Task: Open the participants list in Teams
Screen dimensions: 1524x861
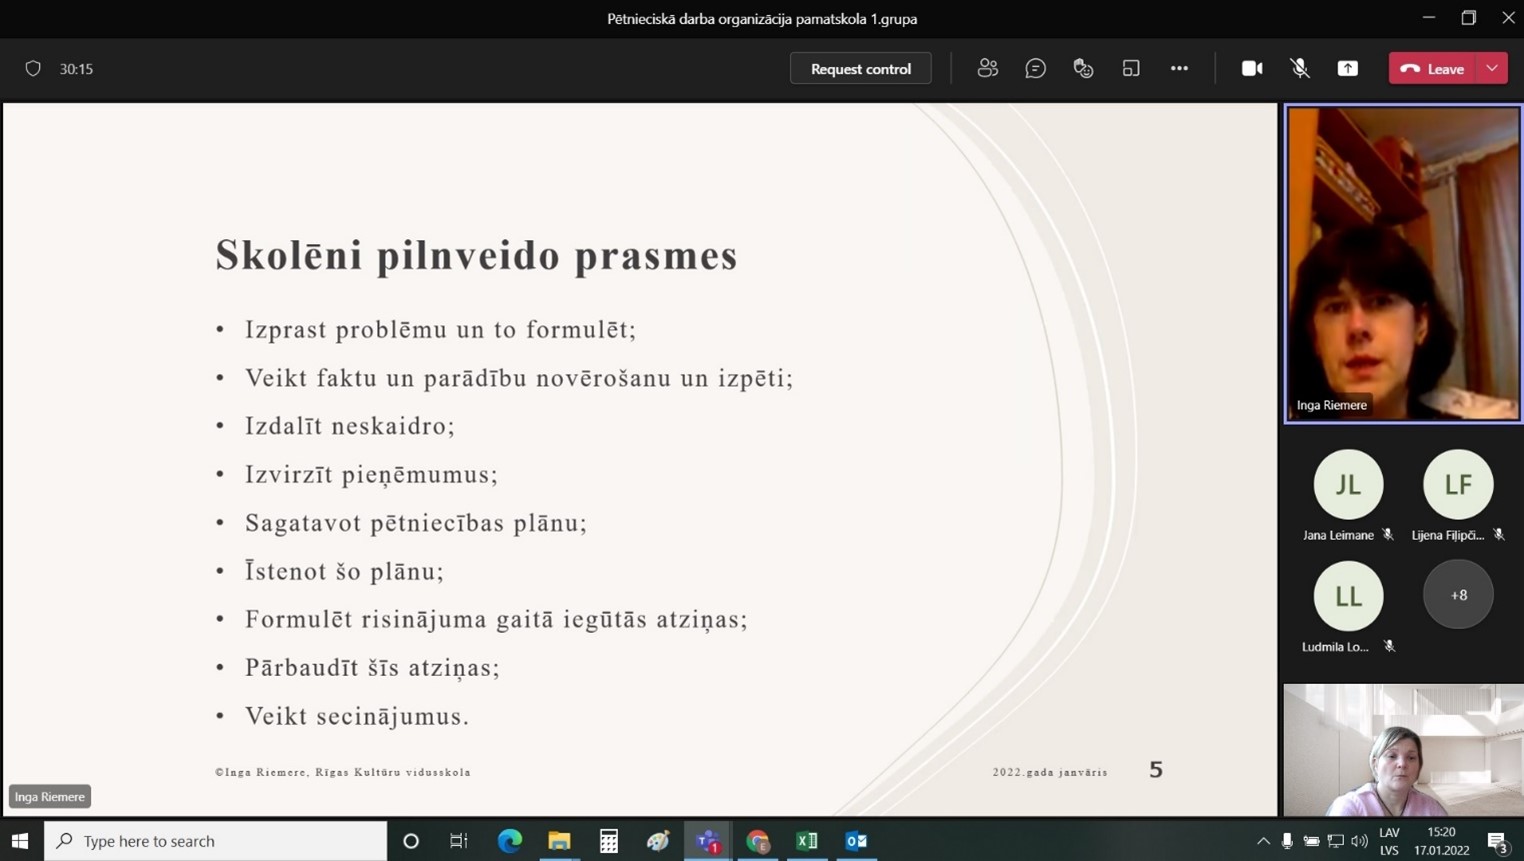Action: point(988,68)
